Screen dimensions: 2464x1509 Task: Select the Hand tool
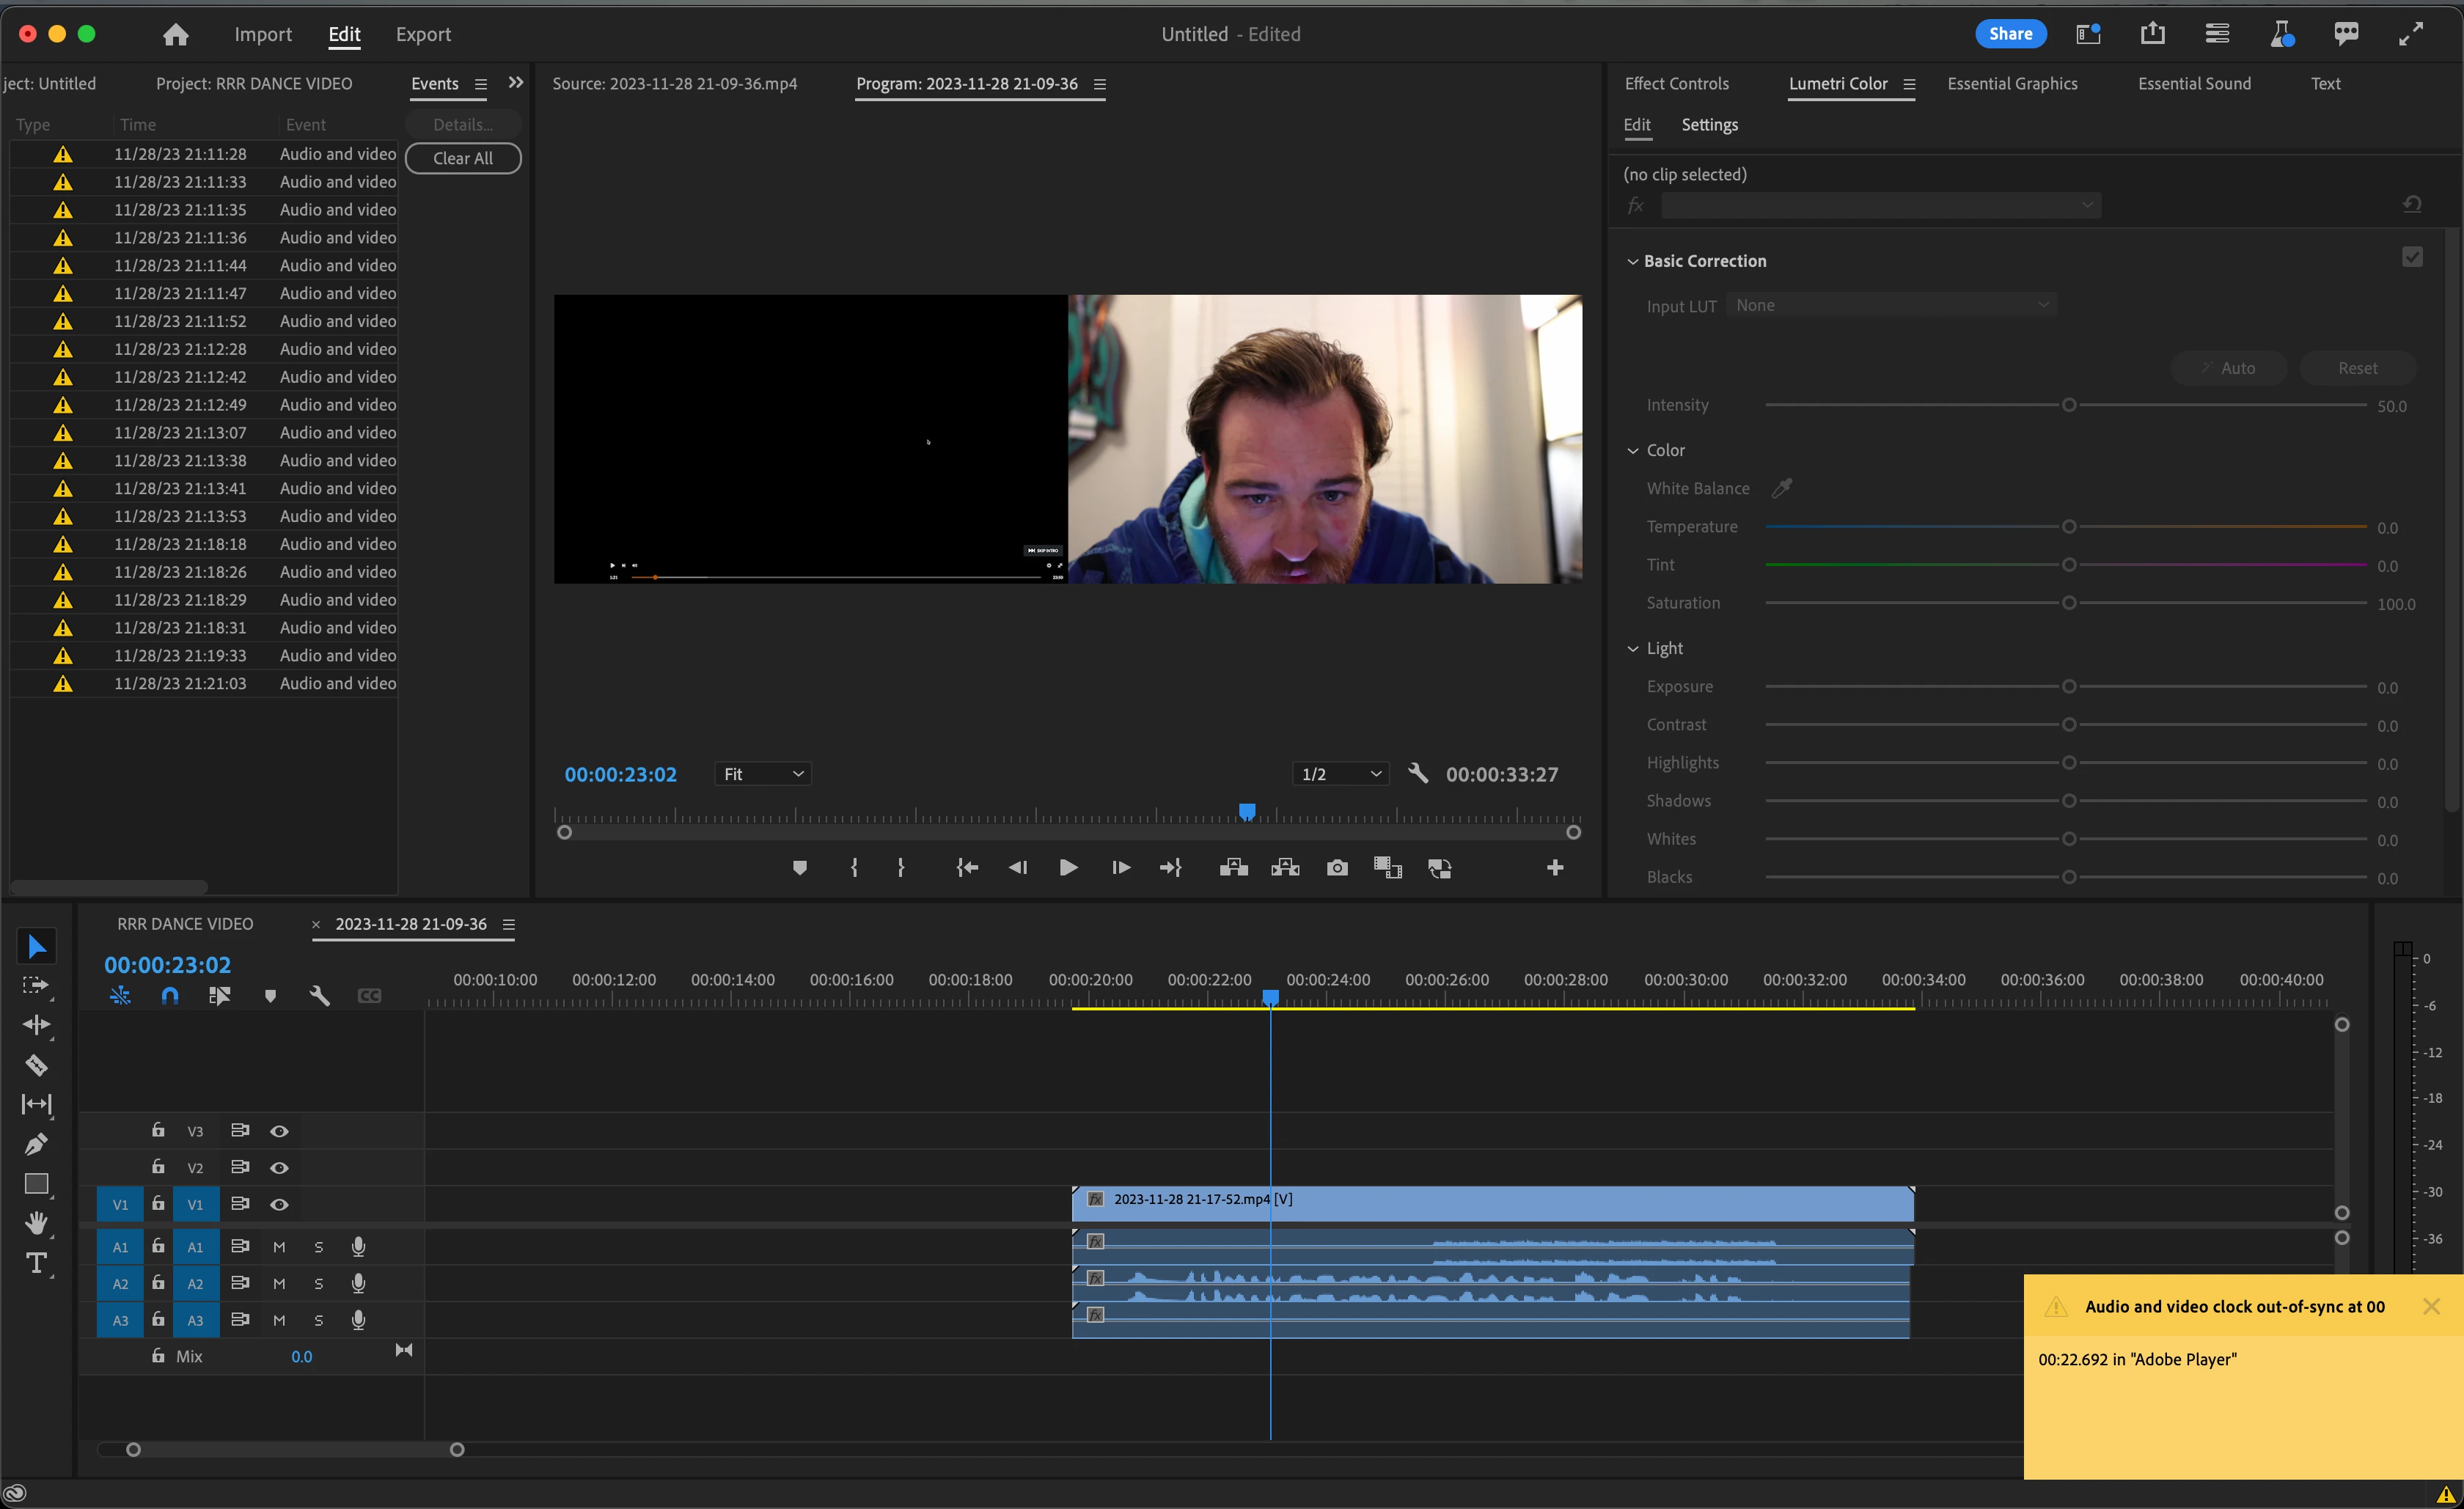click(36, 1223)
